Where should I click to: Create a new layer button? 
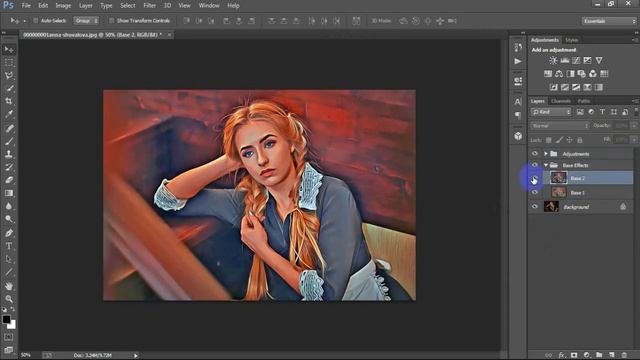(x=611, y=355)
